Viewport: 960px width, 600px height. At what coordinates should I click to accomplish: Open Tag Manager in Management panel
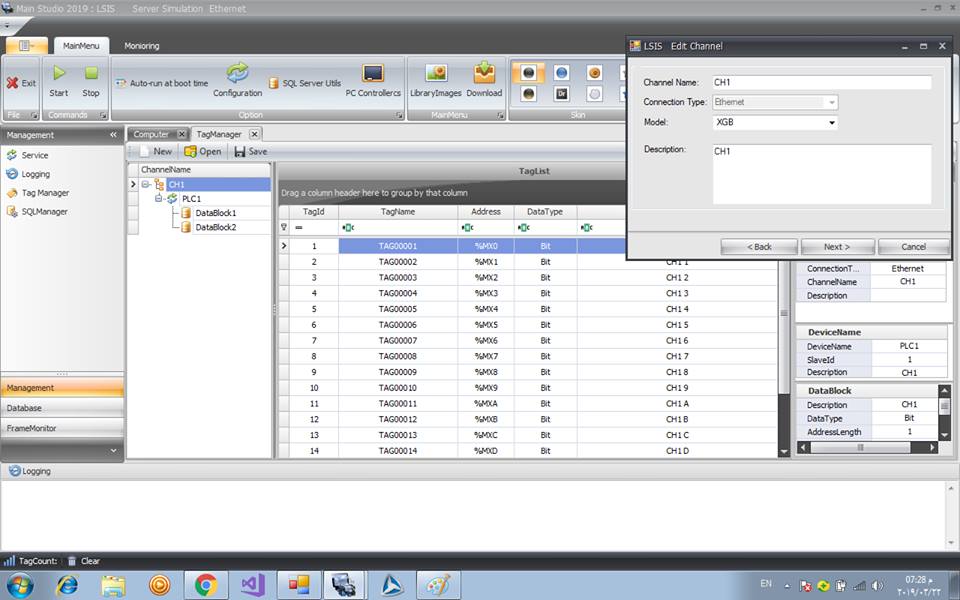tap(38, 193)
